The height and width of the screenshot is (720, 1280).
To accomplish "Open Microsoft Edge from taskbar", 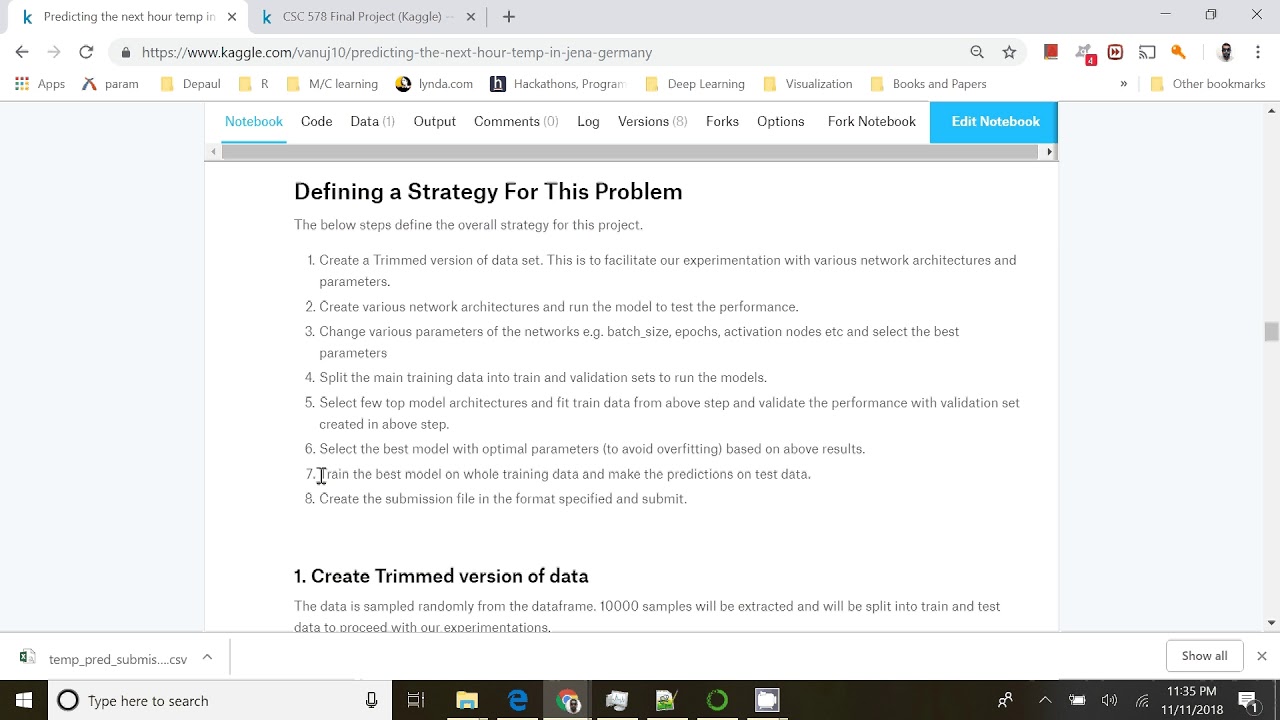I will click(518, 700).
